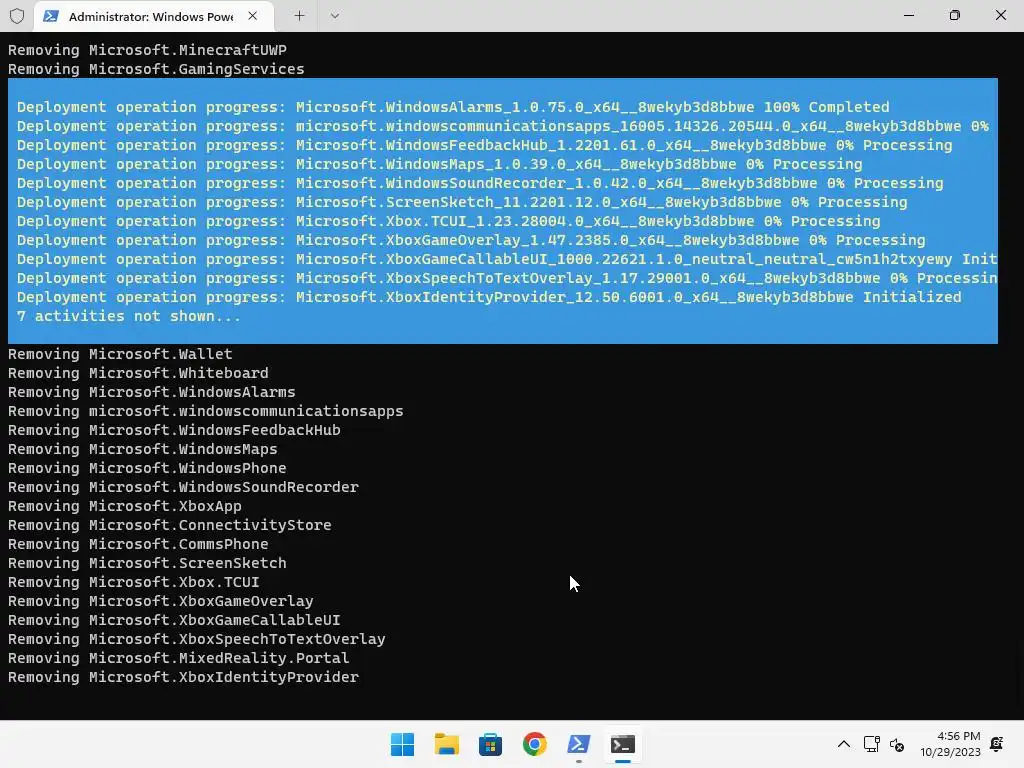Image resolution: width=1024 pixels, height=768 pixels.
Task: Click the line "Removing Microsoft.XboxGameCallableUI"
Action: (x=174, y=620)
